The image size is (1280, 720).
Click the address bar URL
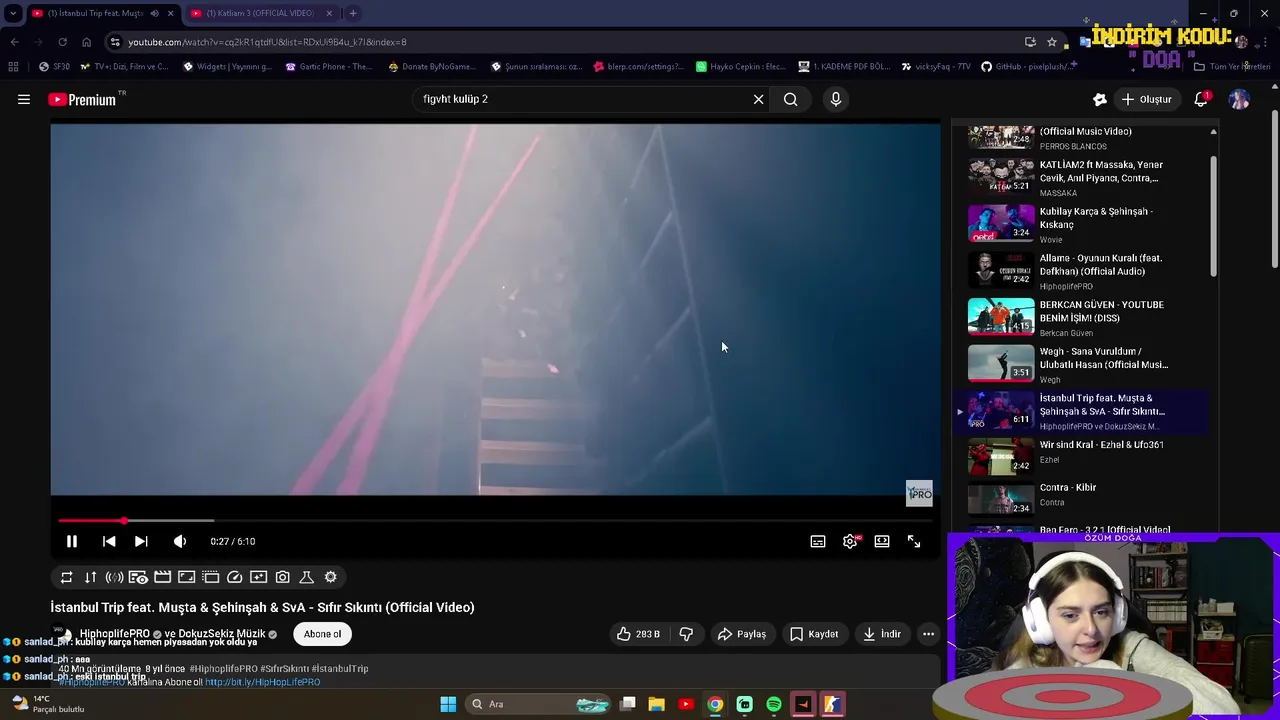[x=267, y=42]
